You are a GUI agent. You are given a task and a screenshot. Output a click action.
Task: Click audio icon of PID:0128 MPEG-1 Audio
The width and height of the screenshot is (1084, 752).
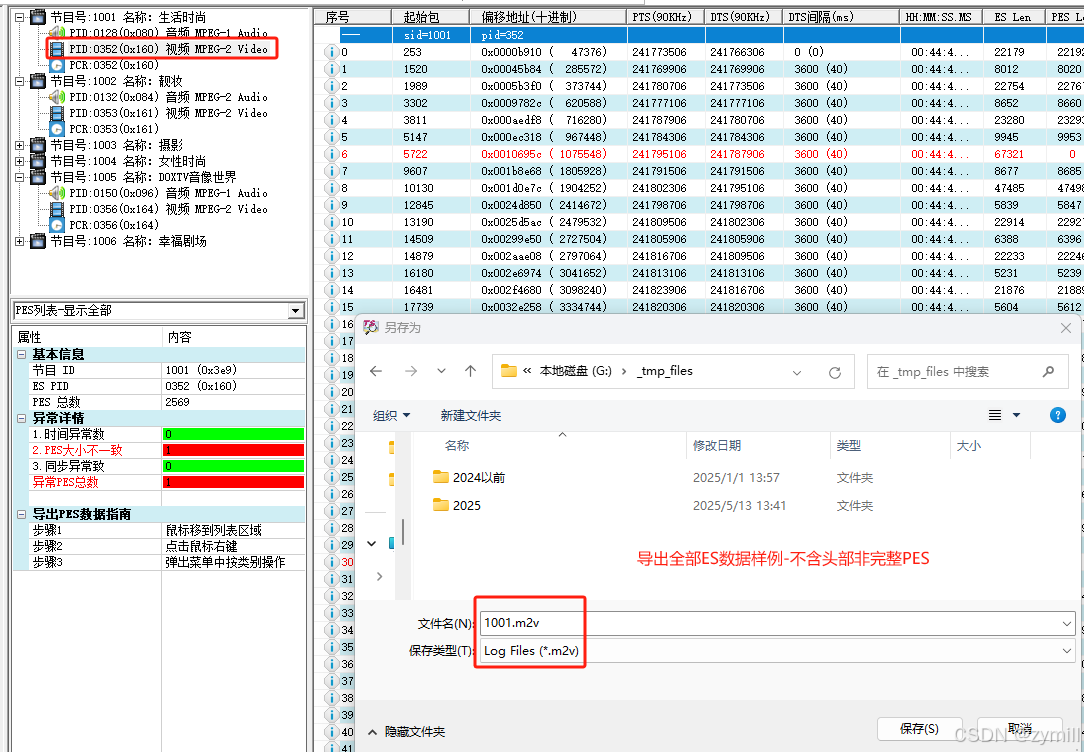pos(57,32)
